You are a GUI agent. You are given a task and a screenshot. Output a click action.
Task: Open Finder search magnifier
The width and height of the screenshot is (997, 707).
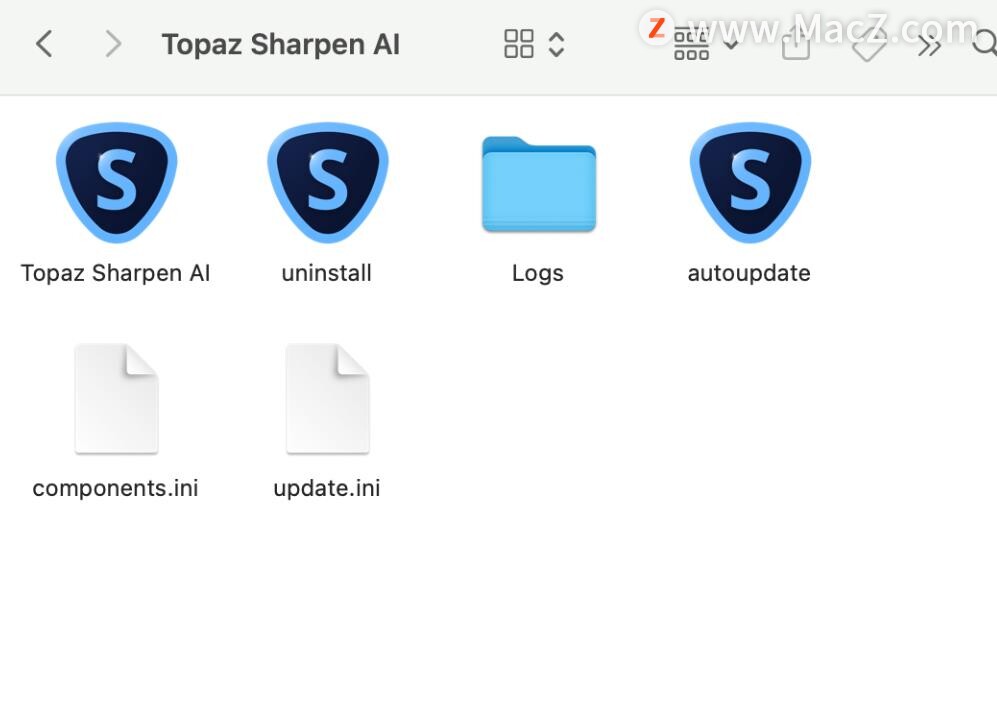click(x=986, y=44)
